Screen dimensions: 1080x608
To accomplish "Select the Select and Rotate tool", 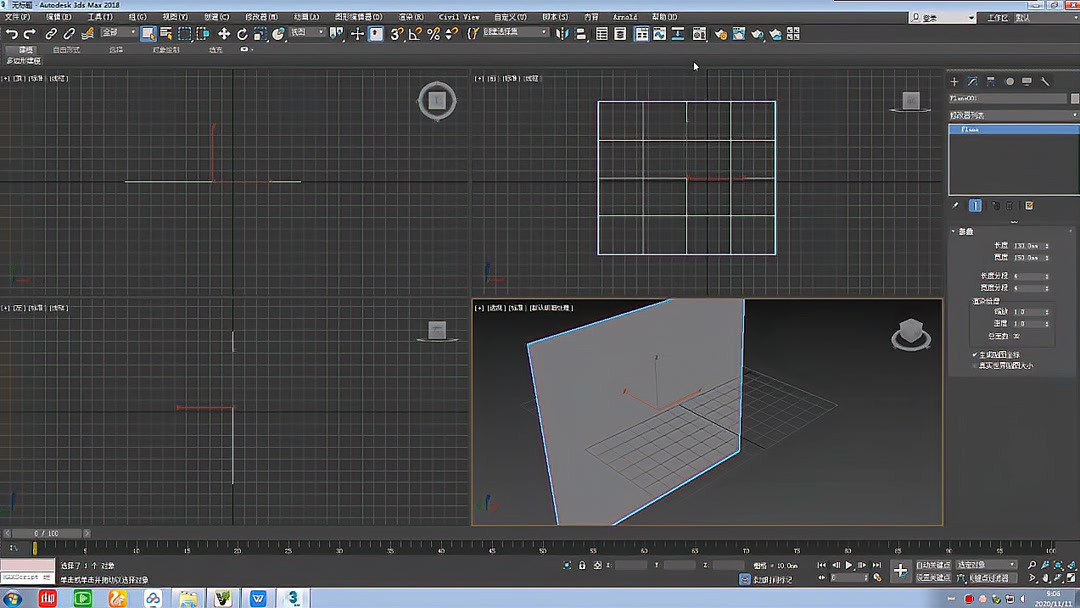I will (243, 34).
